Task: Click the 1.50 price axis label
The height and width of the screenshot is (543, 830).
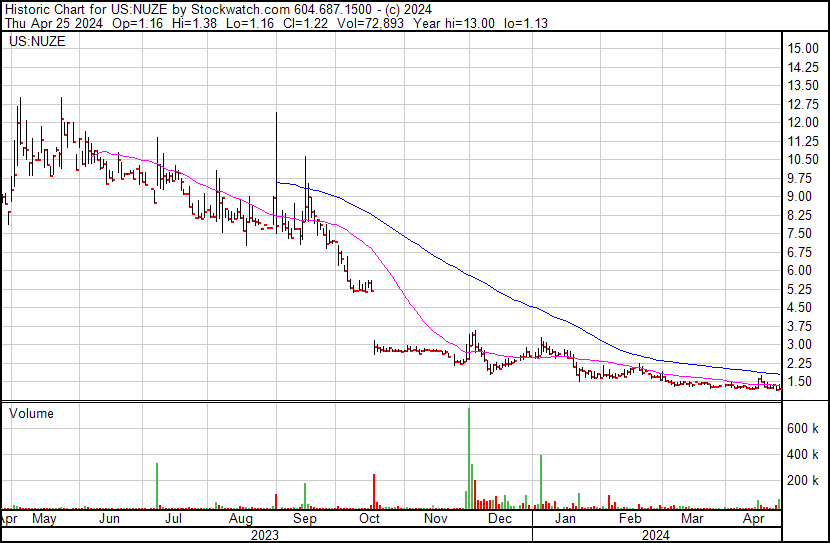Action: tap(799, 382)
